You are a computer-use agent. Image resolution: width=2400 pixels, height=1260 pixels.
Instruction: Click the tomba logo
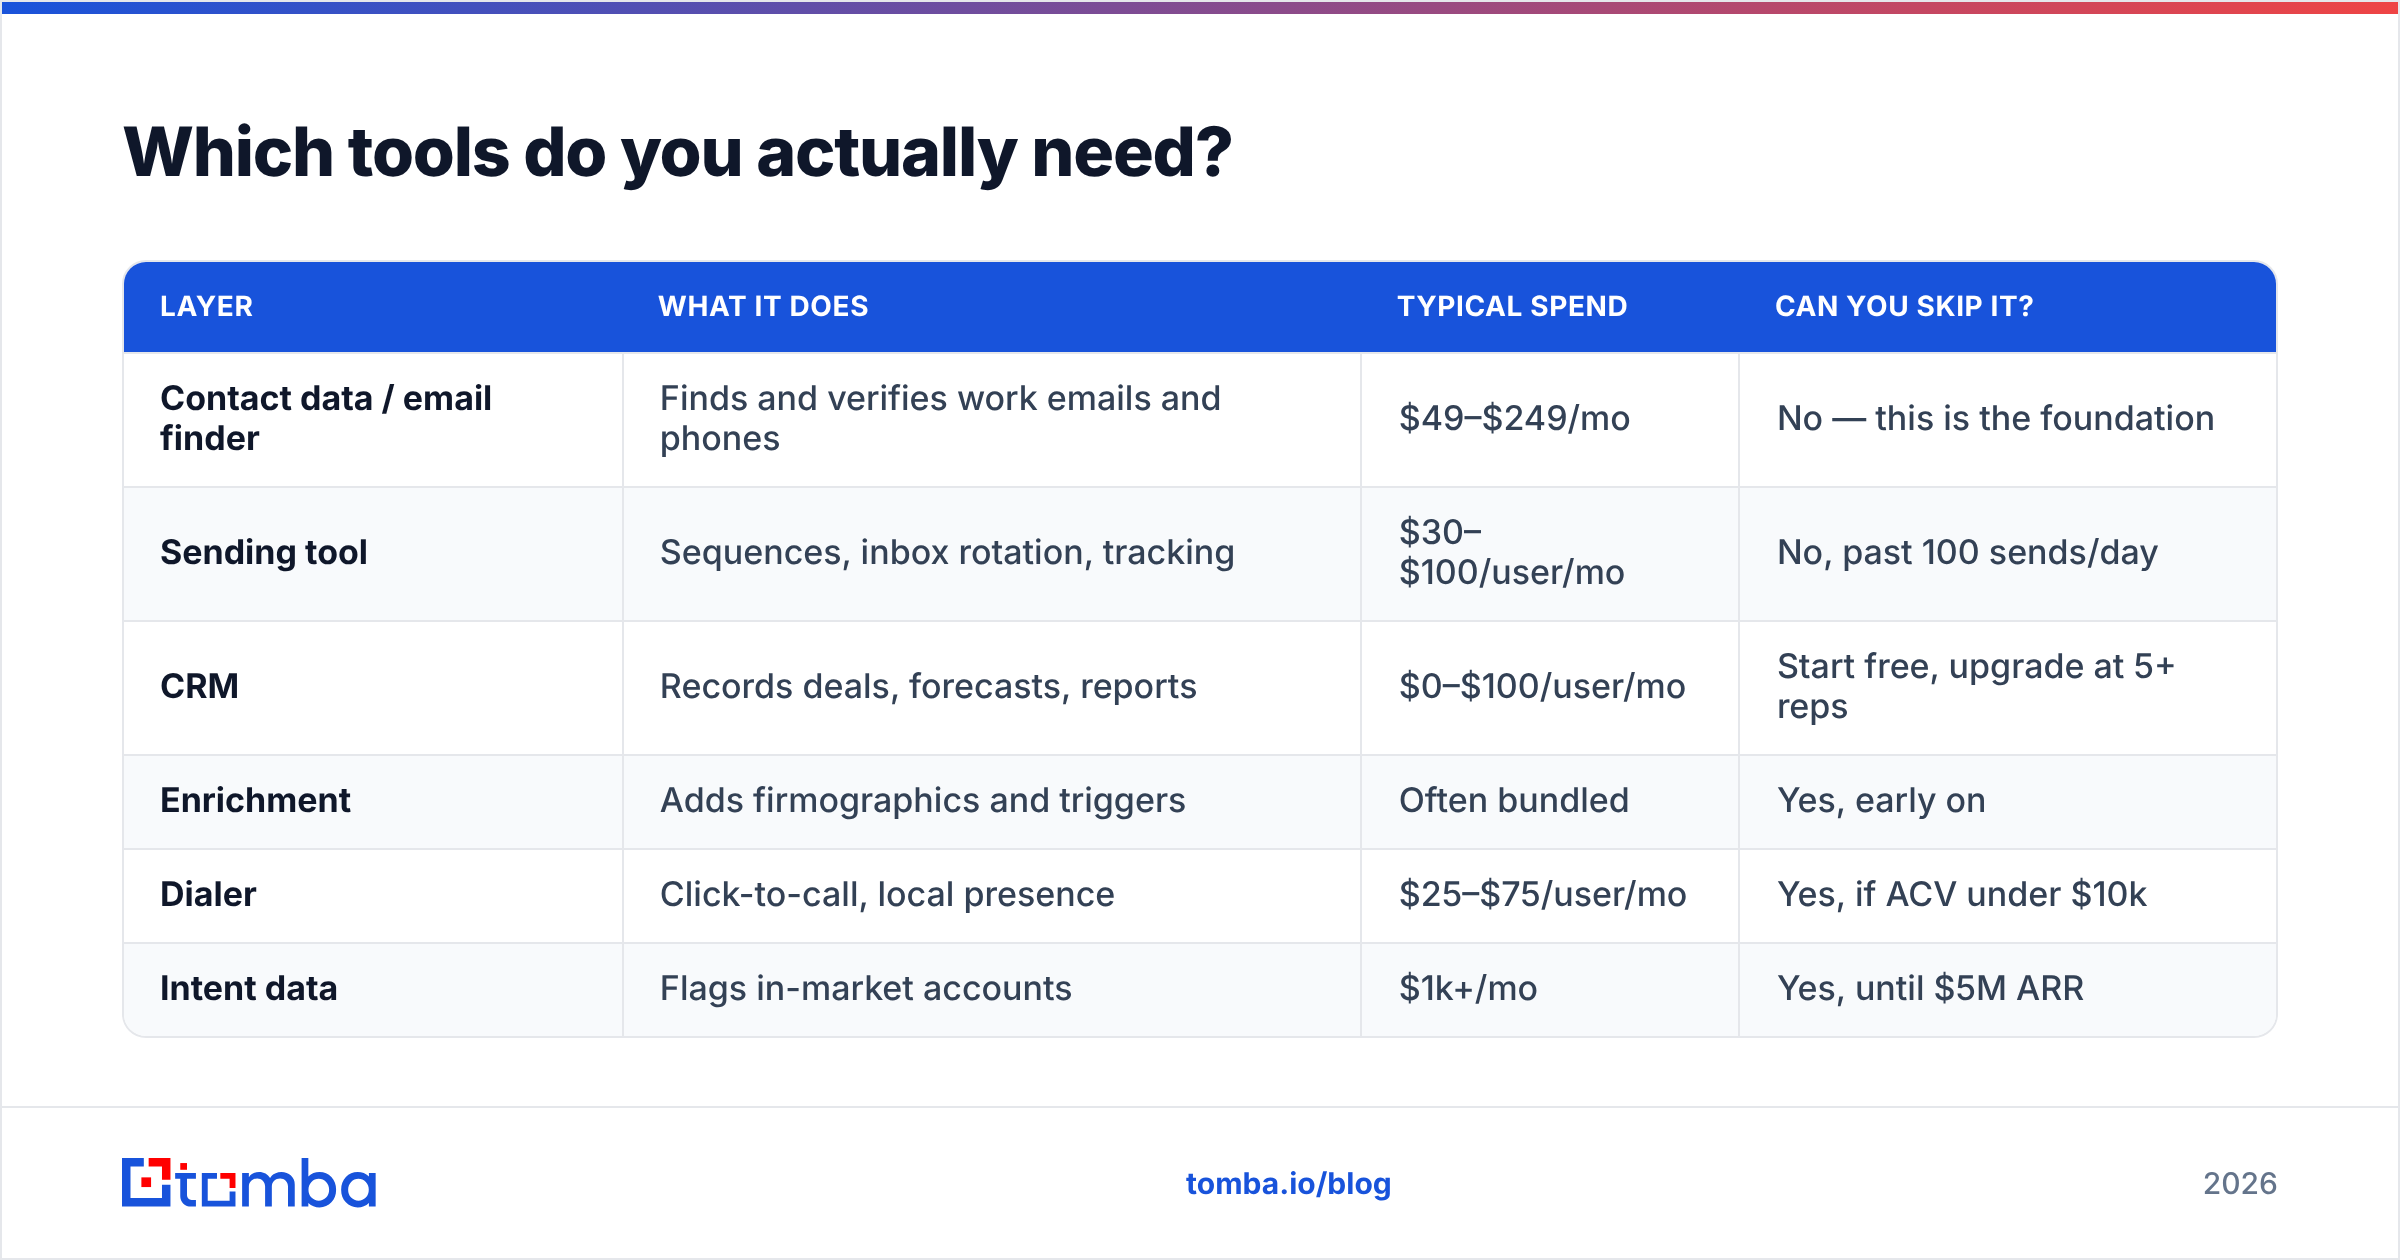(x=249, y=1183)
